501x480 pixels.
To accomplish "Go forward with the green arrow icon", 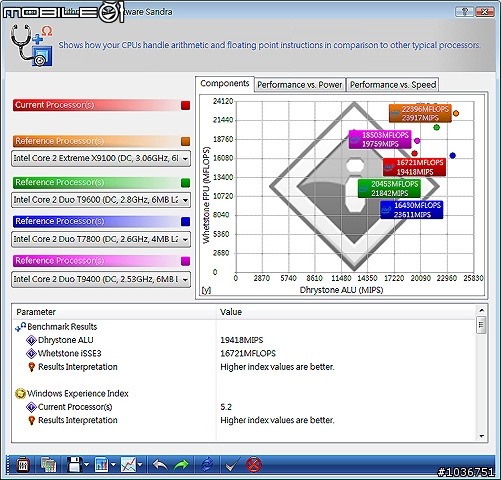I will point(181,464).
